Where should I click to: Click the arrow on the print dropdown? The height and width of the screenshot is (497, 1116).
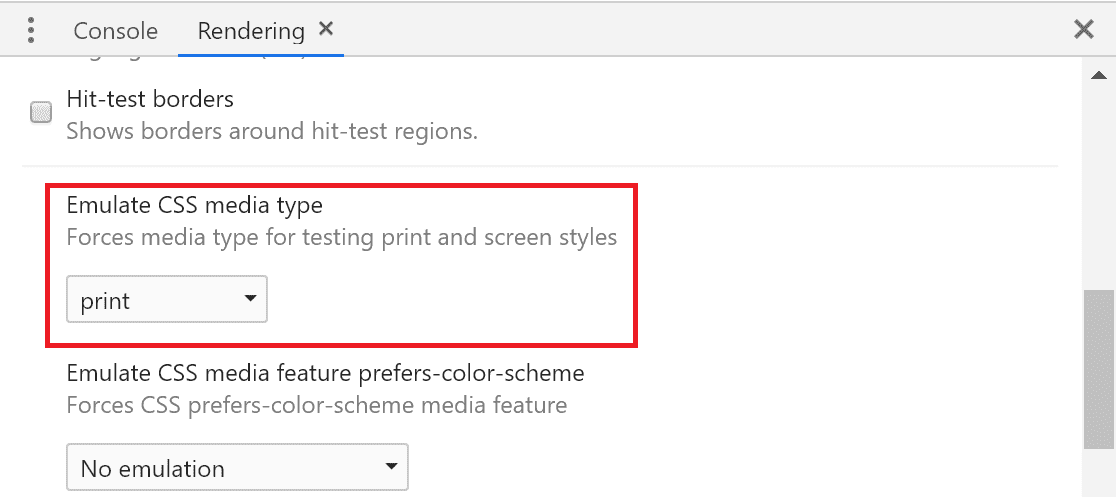[x=250, y=299]
